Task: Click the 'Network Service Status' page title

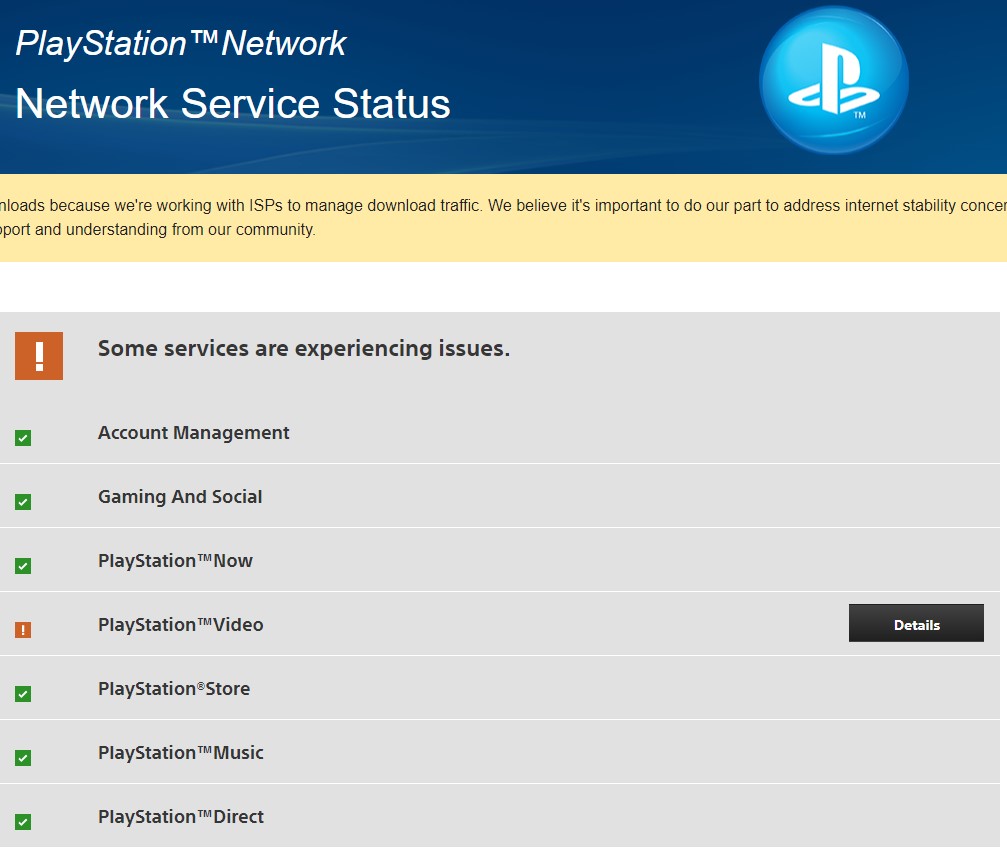Action: tap(232, 103)
